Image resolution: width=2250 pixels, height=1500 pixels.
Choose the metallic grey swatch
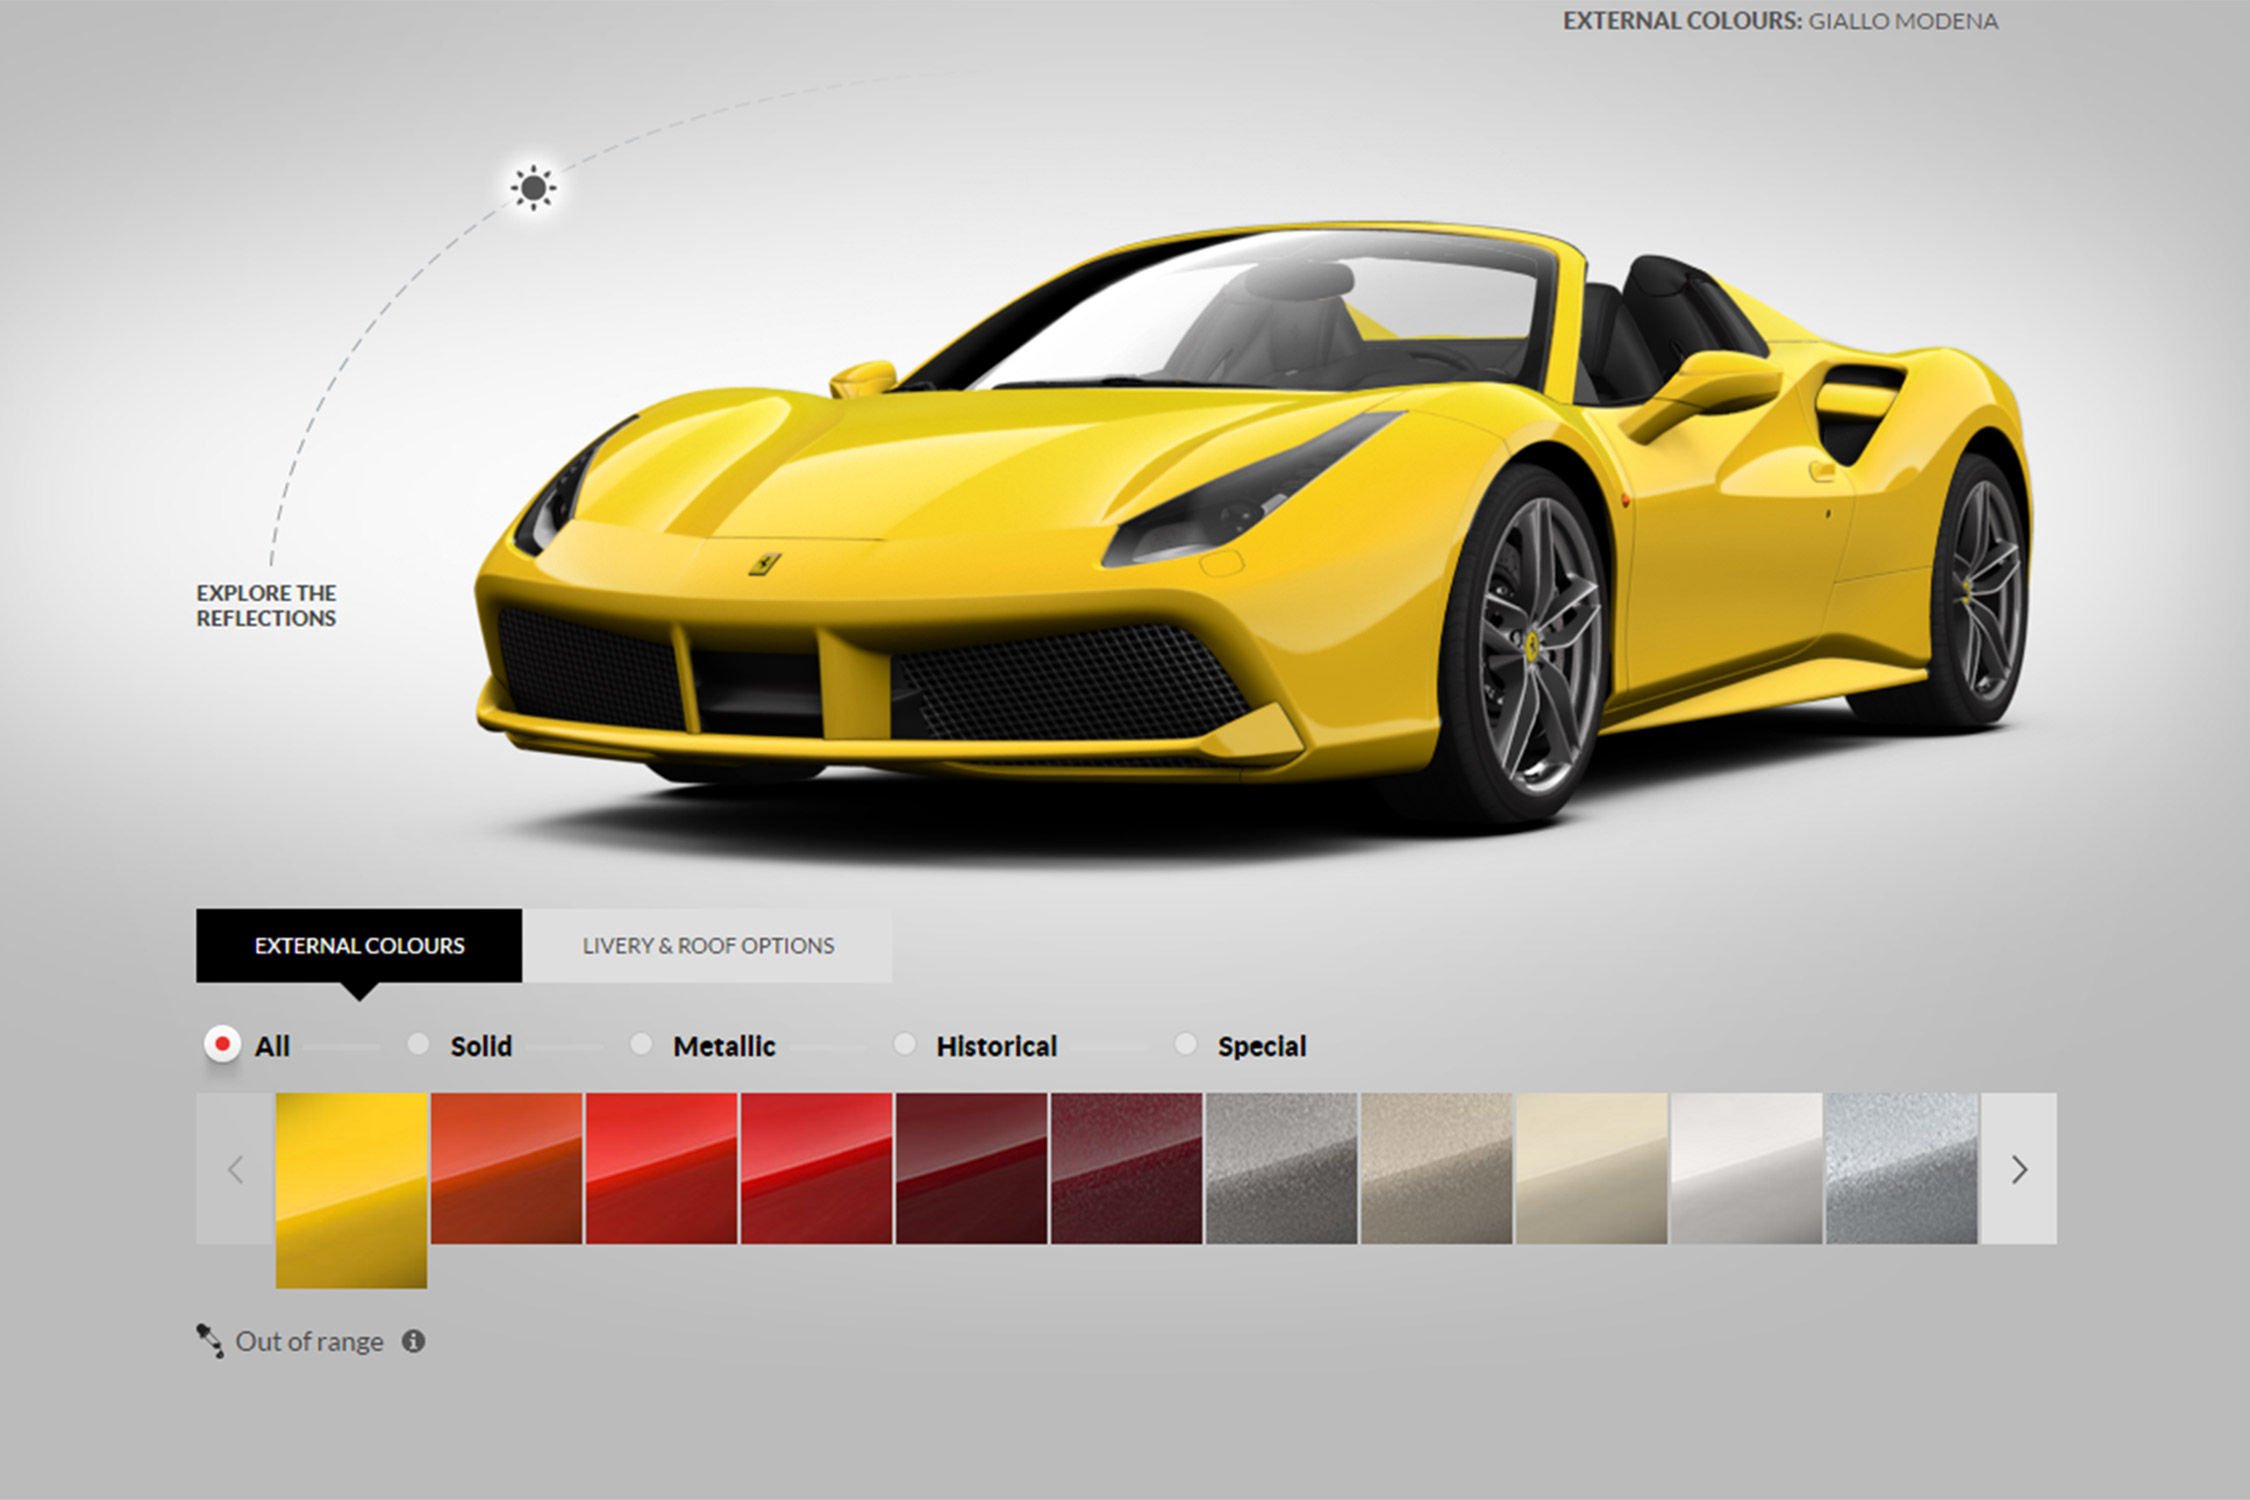coord(1281,1168)
